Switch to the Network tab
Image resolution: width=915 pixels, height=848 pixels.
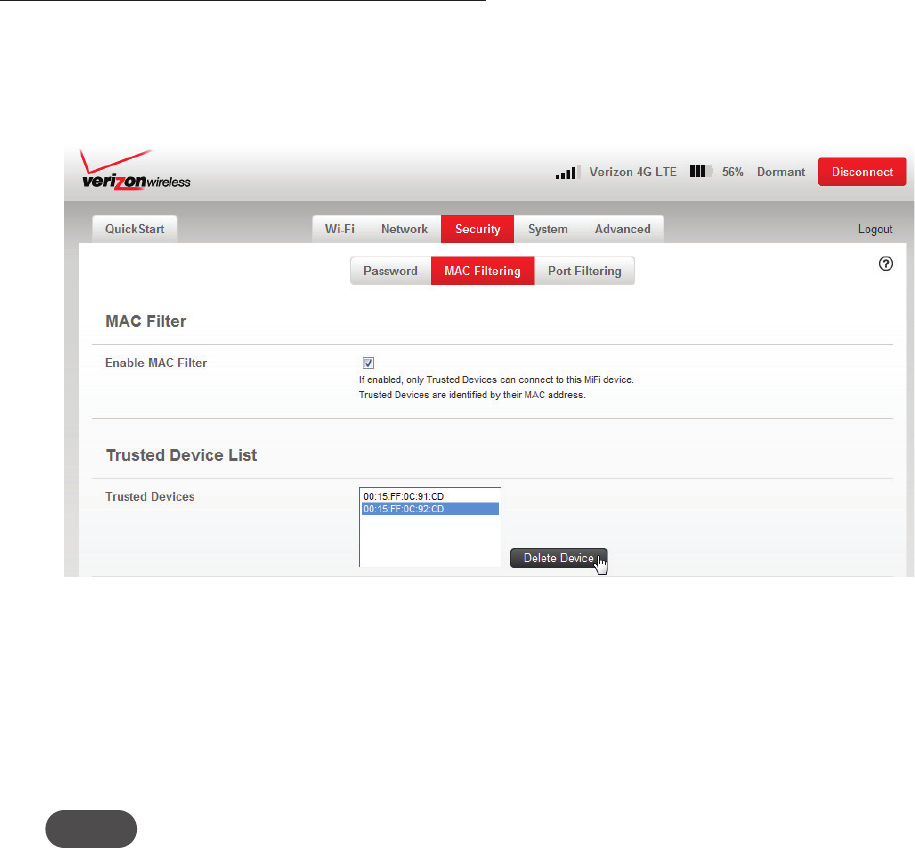pos(404,229)
